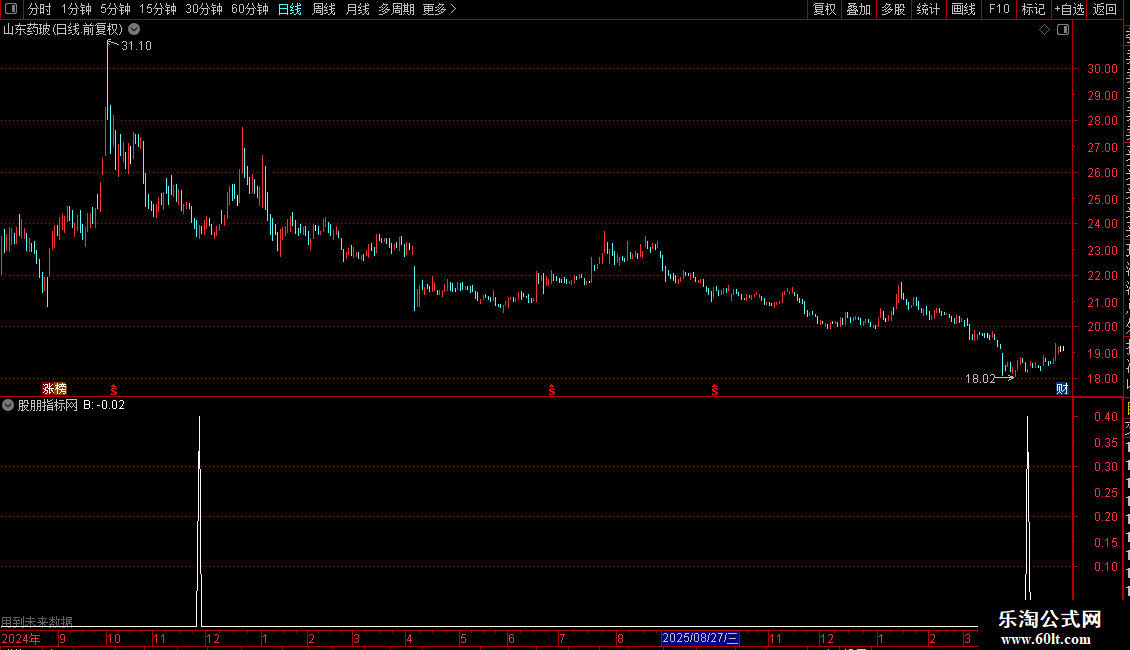Click the S marker near October 2024
Image resolution: width=1130 pixels, height=650 pixels.
114,390
